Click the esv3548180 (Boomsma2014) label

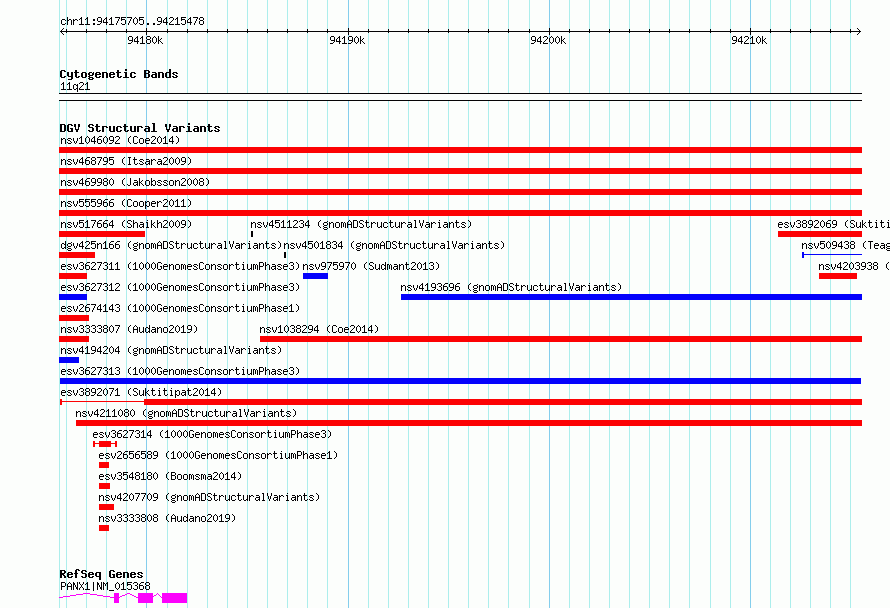click(x=170, y=476)
